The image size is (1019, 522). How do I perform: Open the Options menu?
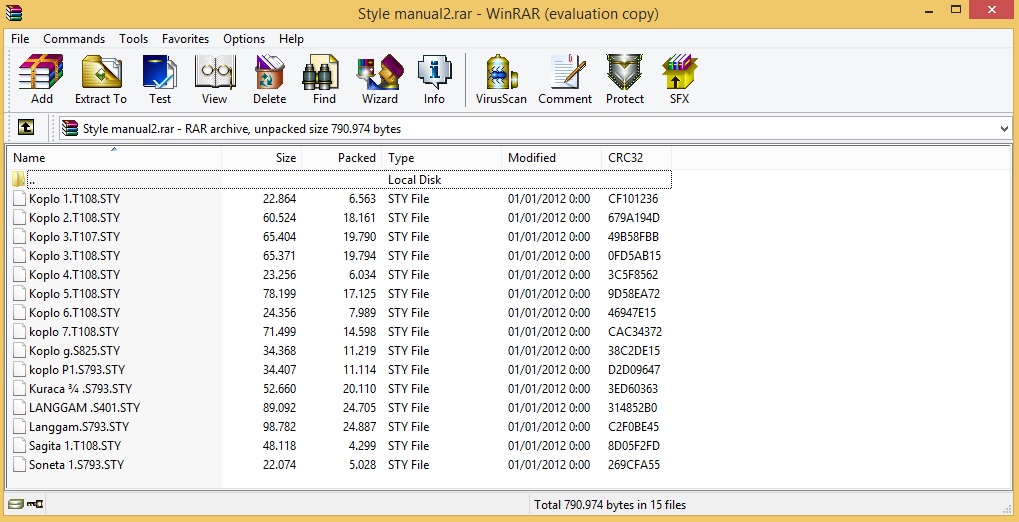tap(244, 39)
